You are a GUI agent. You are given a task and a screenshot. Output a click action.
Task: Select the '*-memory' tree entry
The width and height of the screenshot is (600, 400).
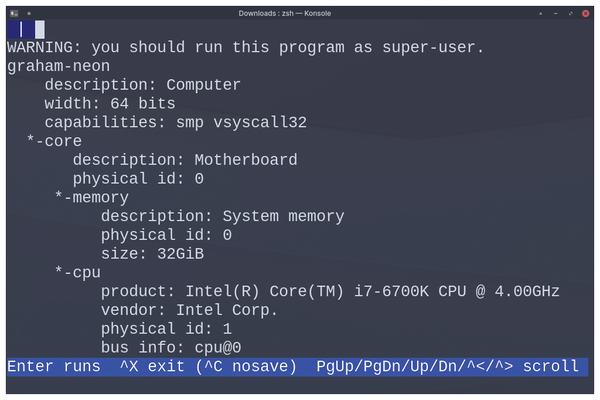click(x=91, y=198)
